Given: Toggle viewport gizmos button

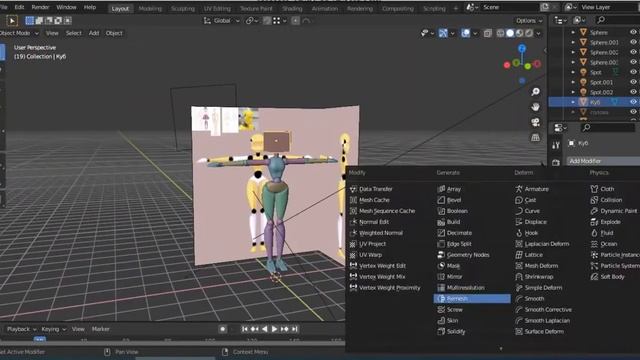Looking at the screenshot, I should [x=443, y=33].
